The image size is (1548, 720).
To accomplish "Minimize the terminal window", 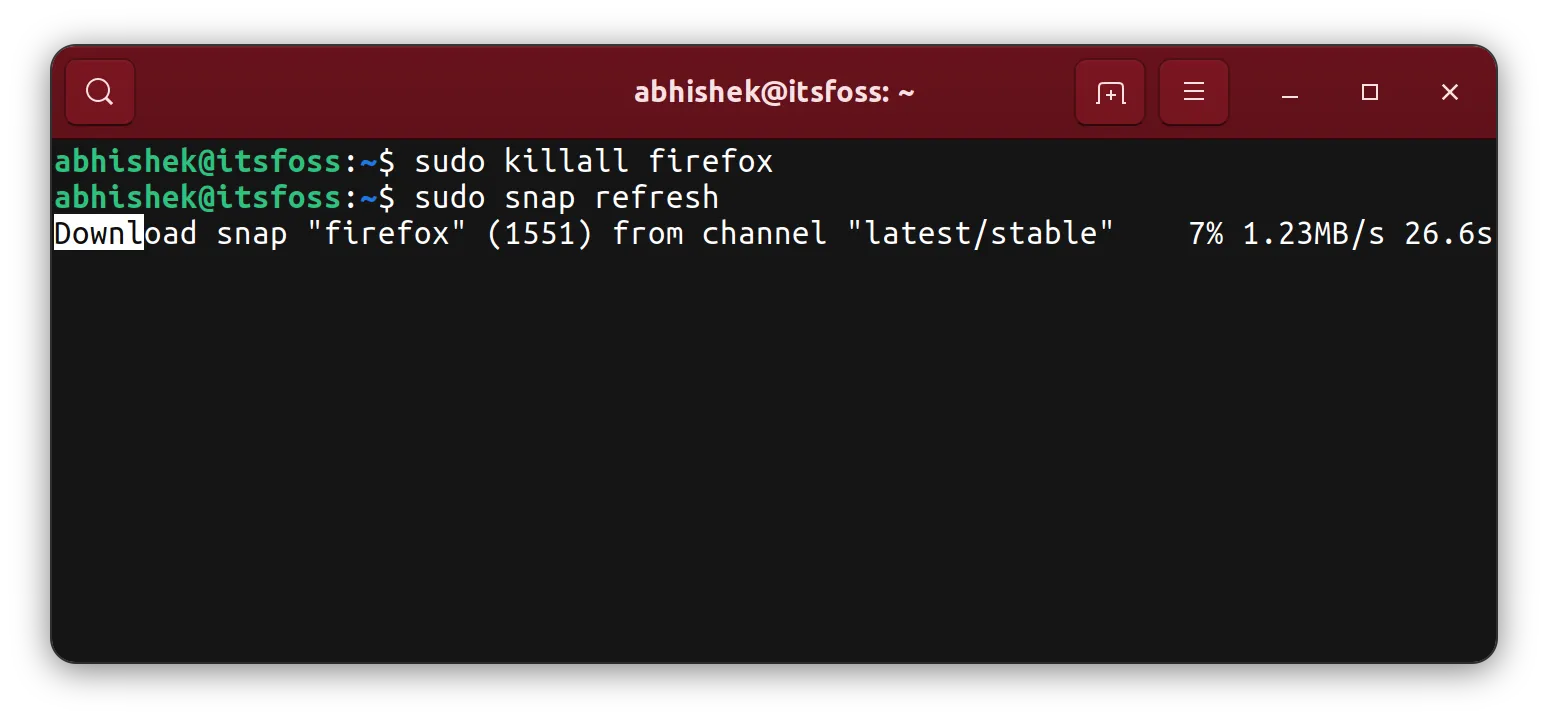I will (1289, 92).
